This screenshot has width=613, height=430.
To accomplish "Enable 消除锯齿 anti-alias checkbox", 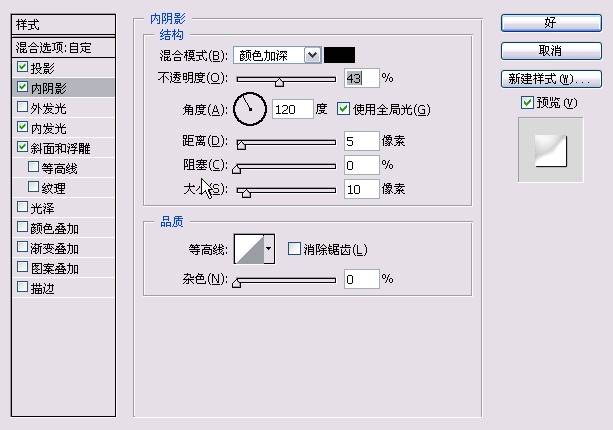I will [x=294, y=249].
